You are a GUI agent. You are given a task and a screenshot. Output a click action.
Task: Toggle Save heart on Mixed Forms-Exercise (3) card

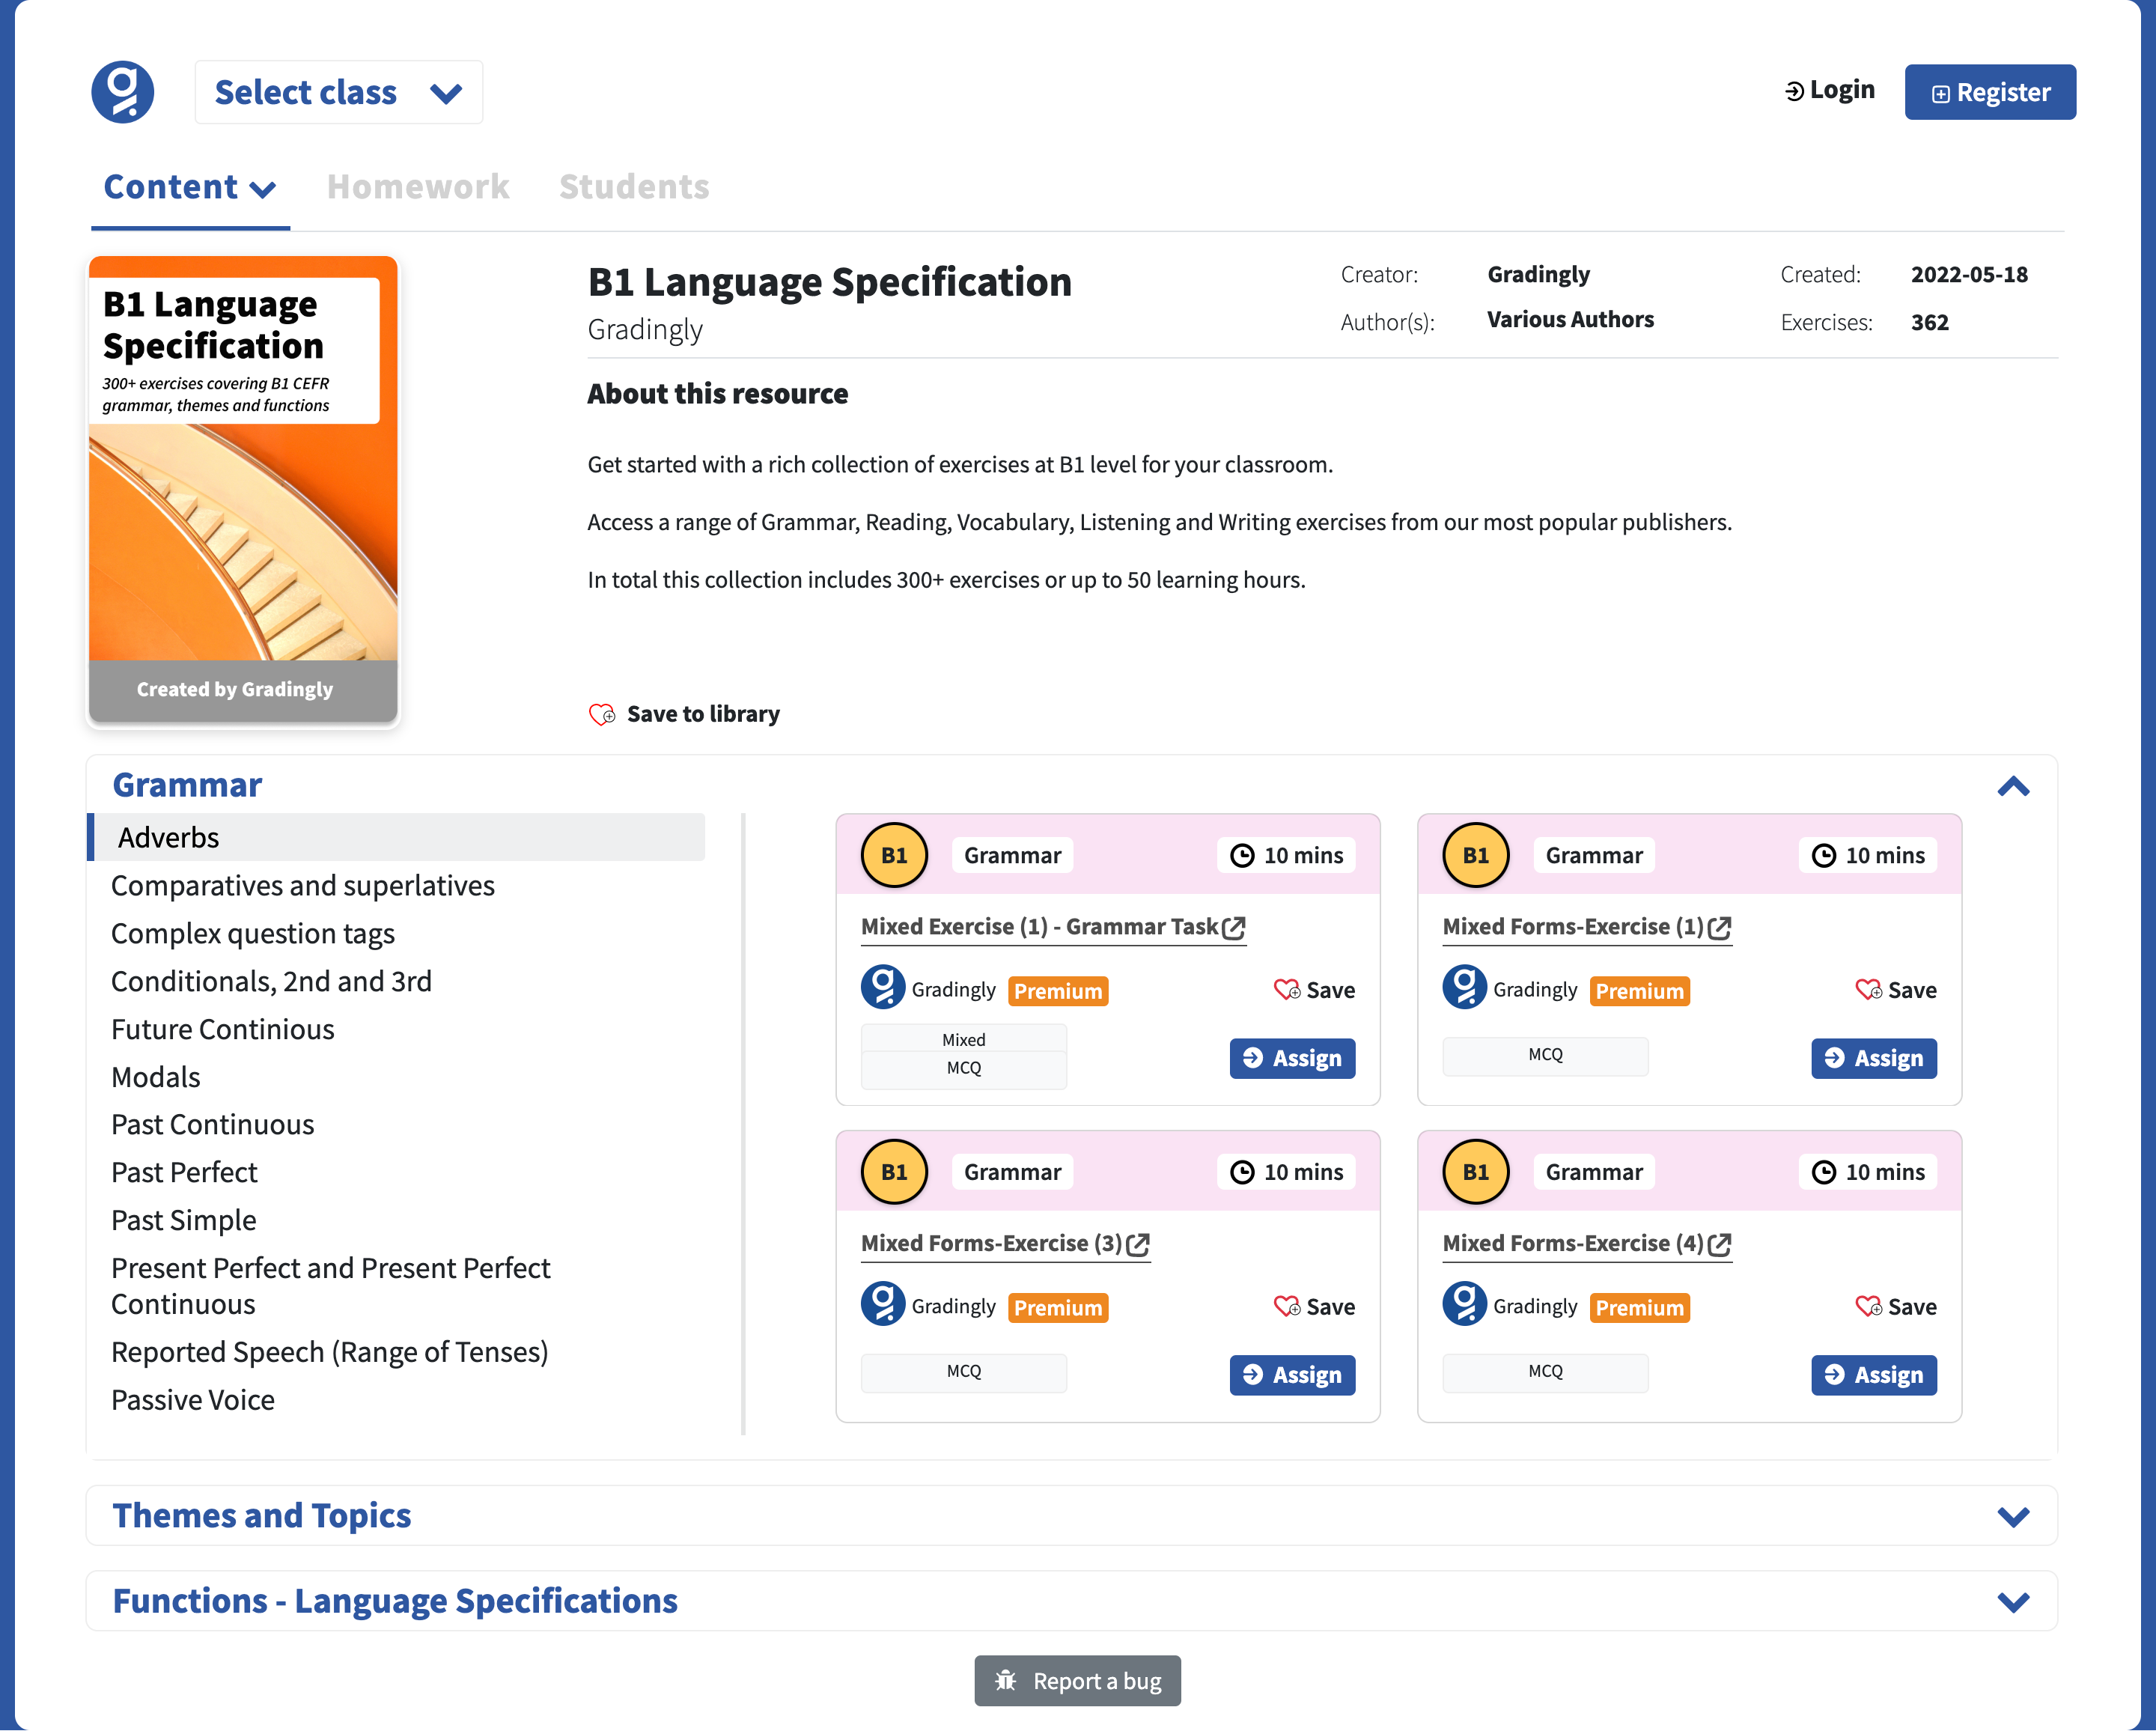[1287, 1307]
